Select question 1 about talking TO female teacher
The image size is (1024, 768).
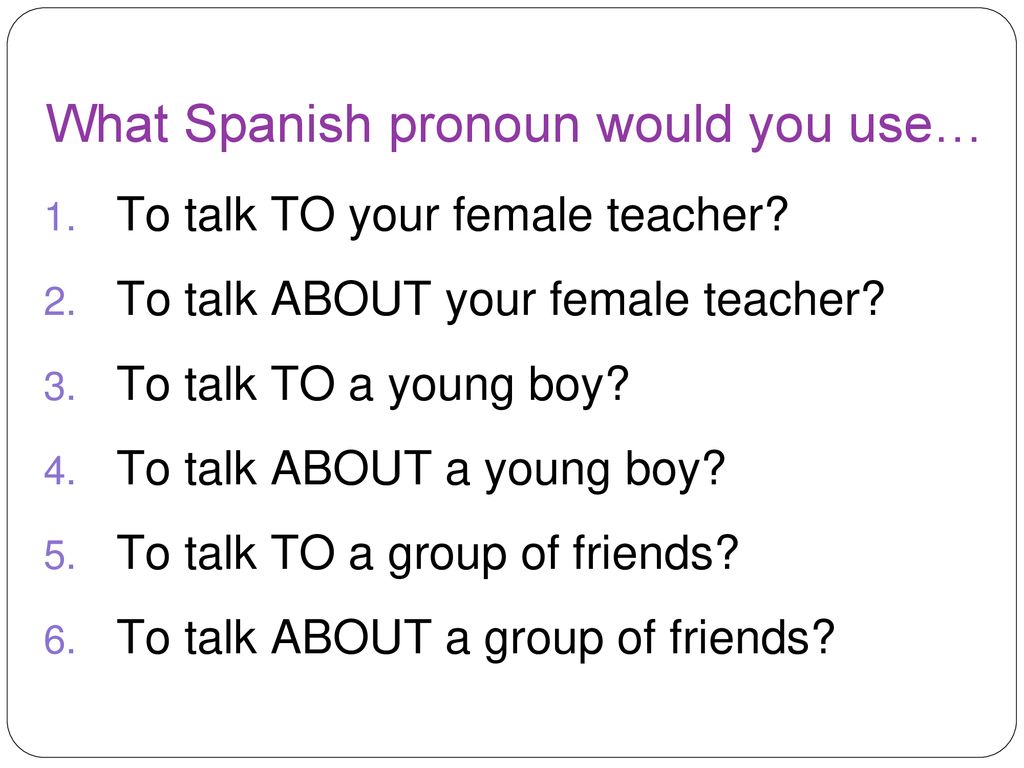click(x=452, y=216)
